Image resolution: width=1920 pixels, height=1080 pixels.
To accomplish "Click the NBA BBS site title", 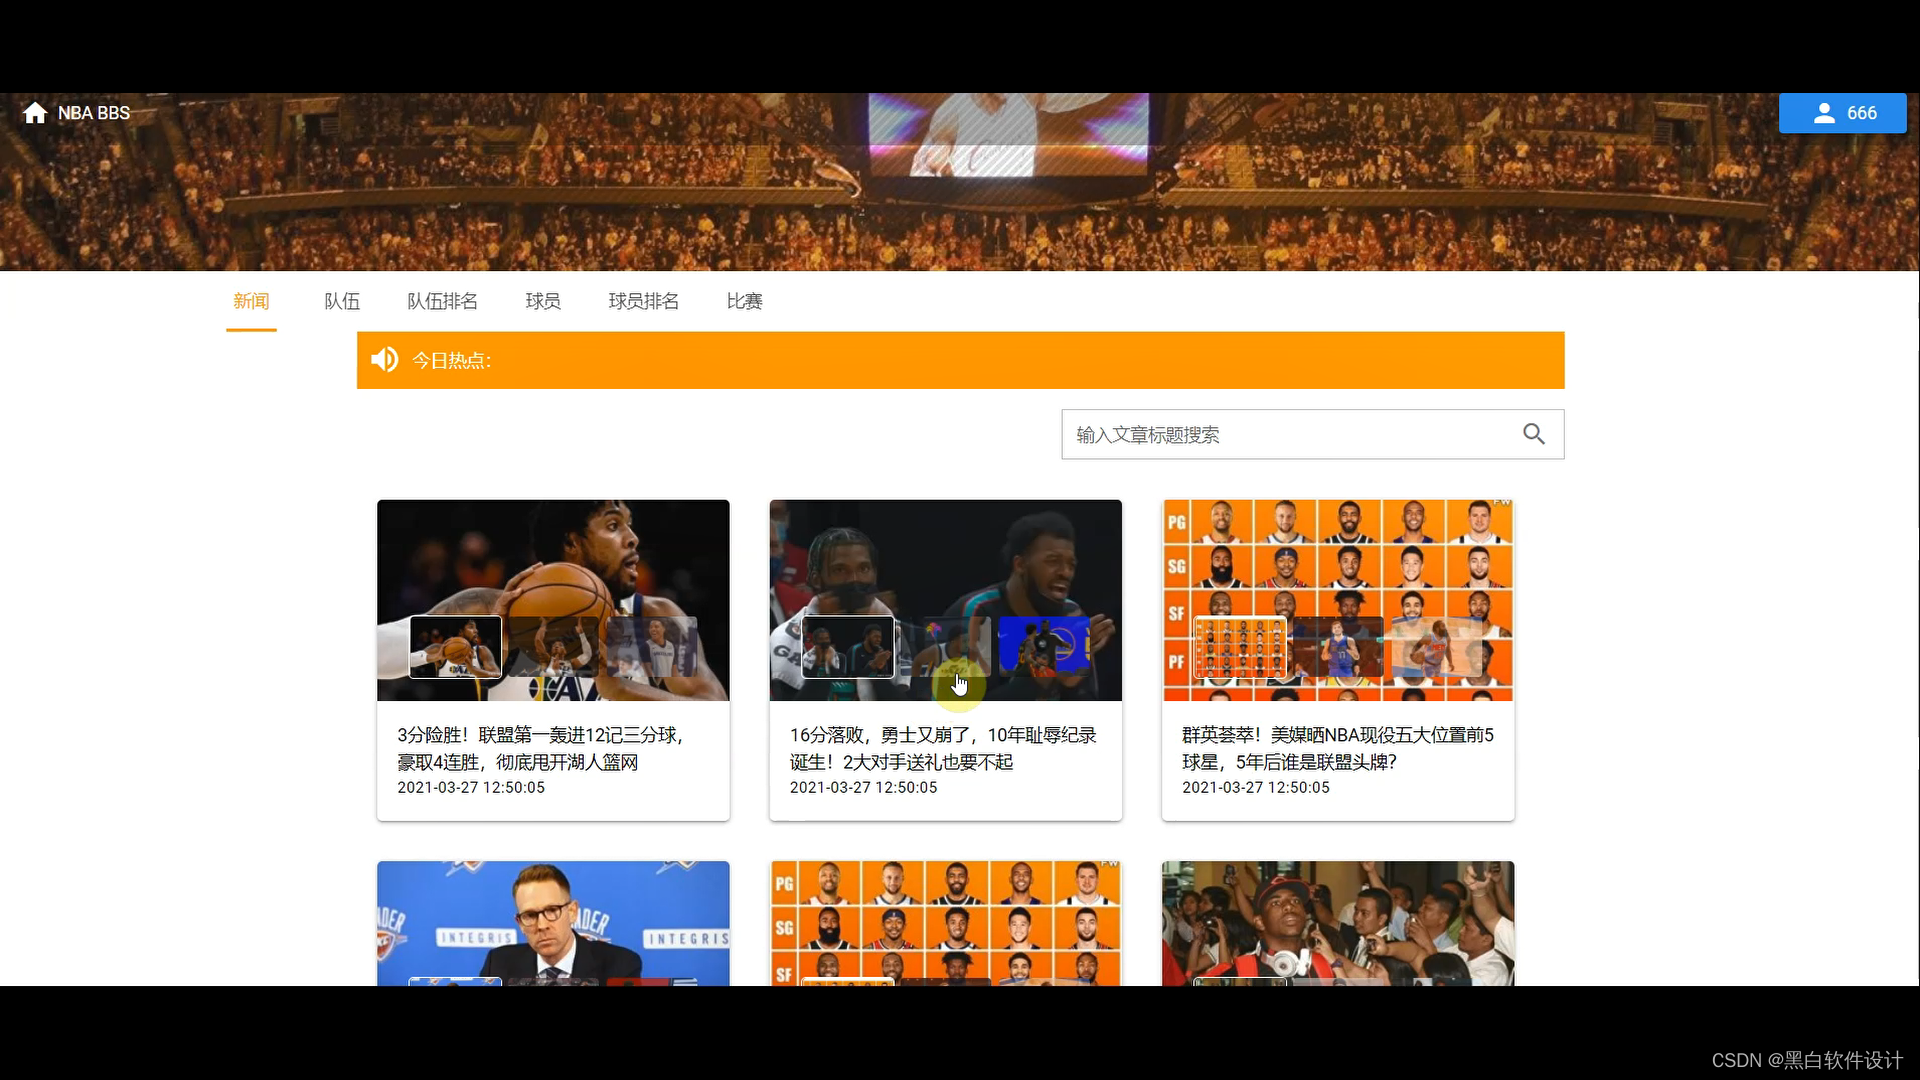I will click(x=94, y=113).
